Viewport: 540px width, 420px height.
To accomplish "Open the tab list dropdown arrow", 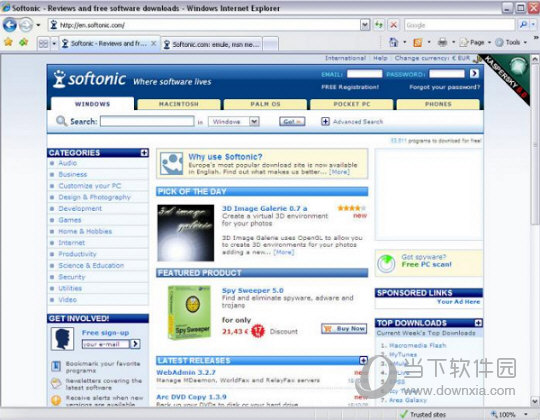I will (54, 44).
